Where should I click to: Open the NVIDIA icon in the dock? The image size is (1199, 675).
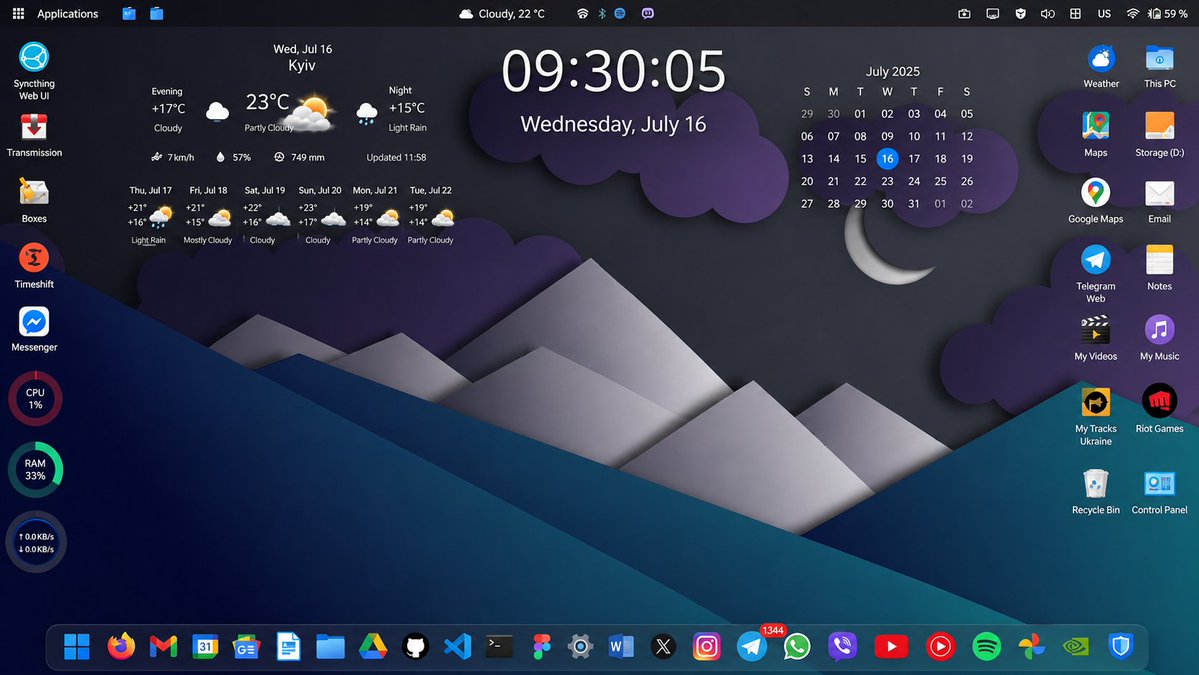point(1076,647)
